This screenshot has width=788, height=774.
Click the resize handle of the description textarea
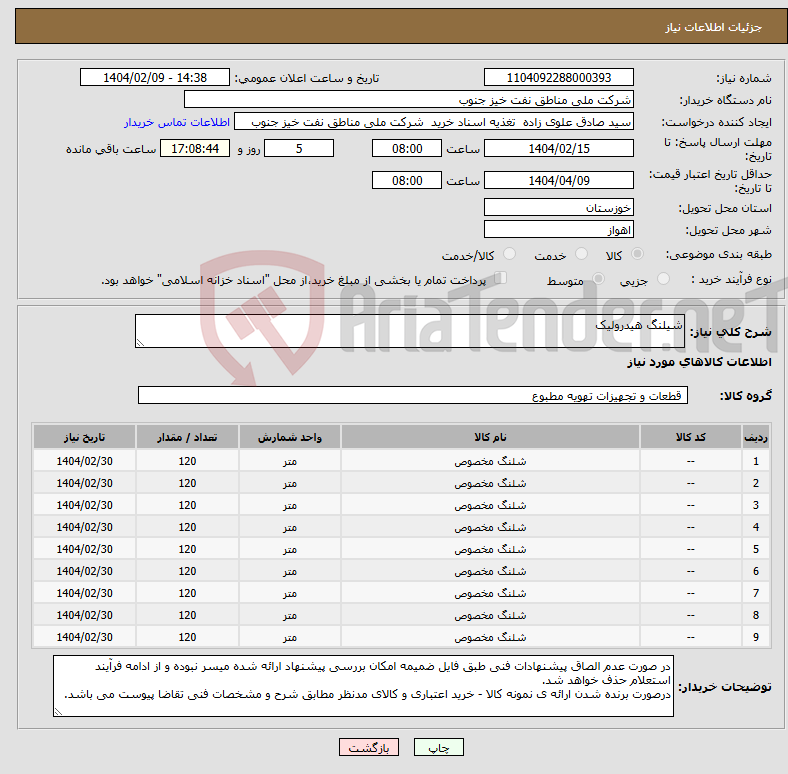[140, 343]
